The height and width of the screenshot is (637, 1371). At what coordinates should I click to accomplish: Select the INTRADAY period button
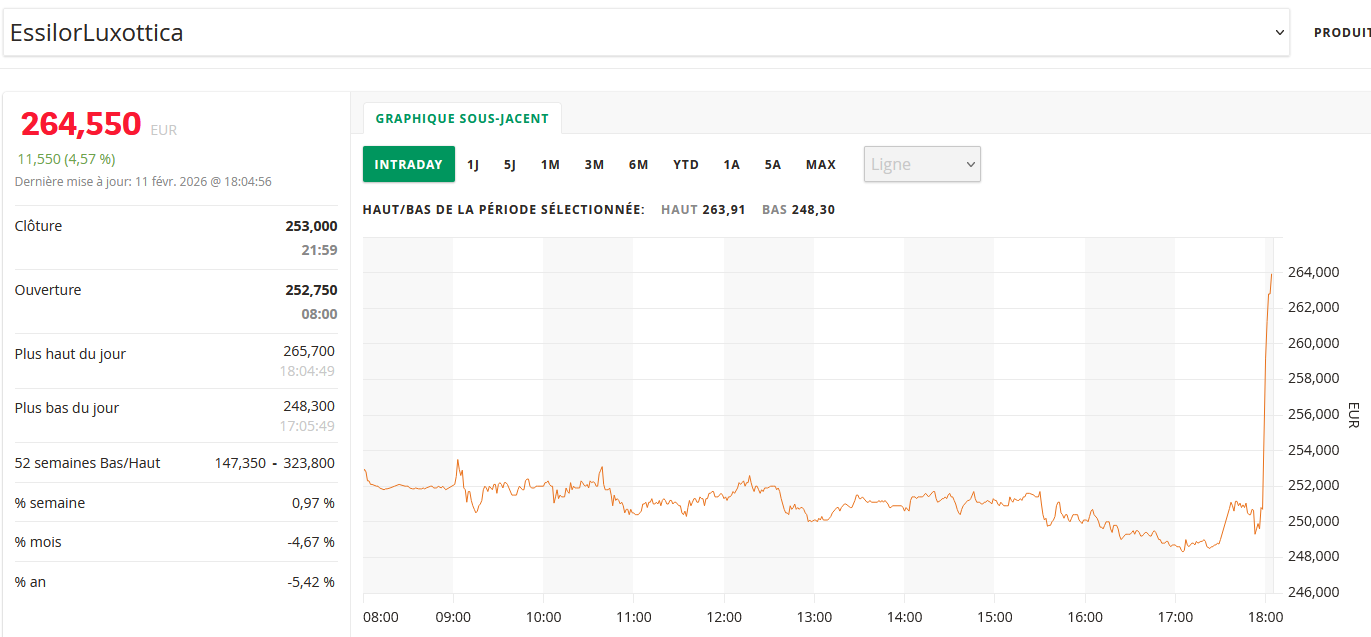[x=408, y=165]
